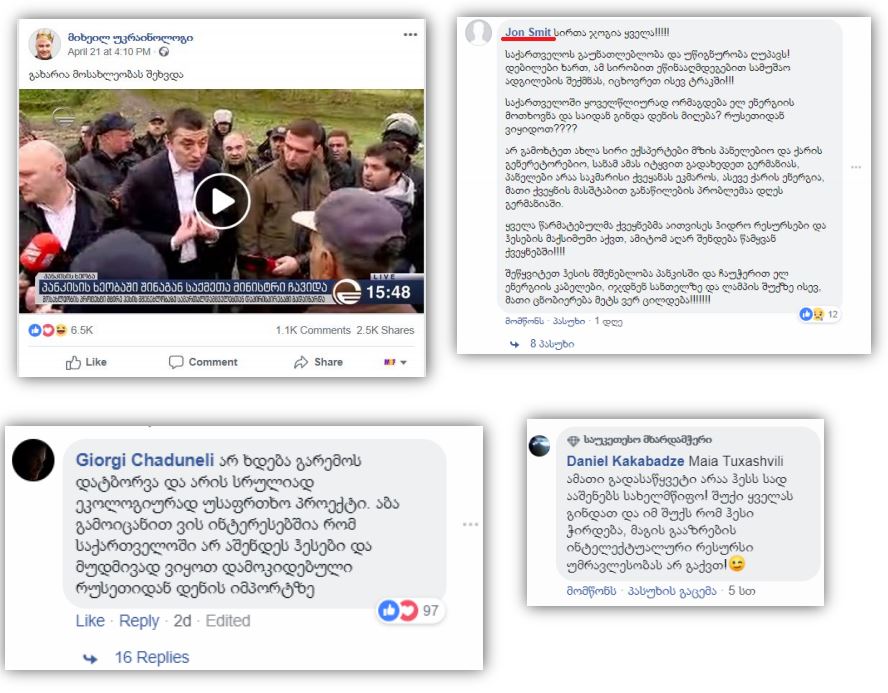Open the audience selector dropdown beside Share

click(x=395, y=362)
